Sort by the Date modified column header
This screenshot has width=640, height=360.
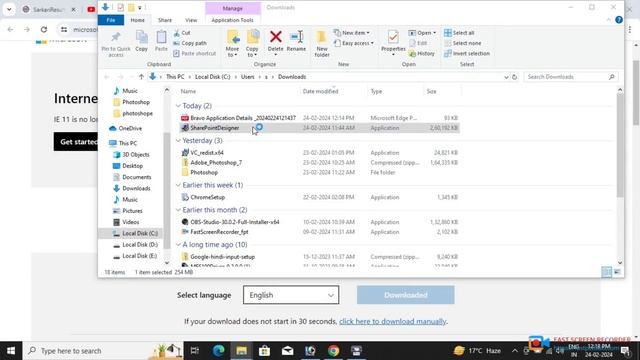(x=320, y=91)
